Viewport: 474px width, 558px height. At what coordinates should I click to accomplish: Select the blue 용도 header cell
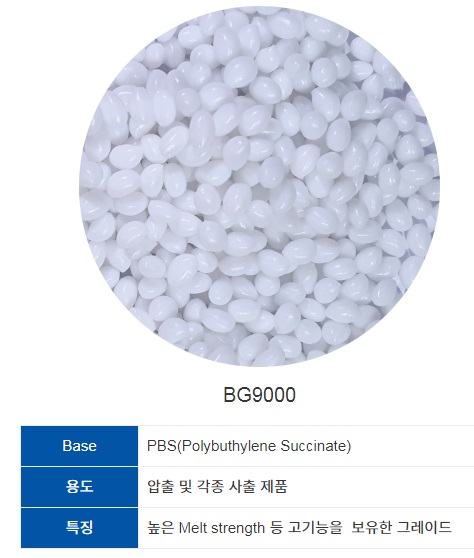pyautogui.click(x=79, y=487)
